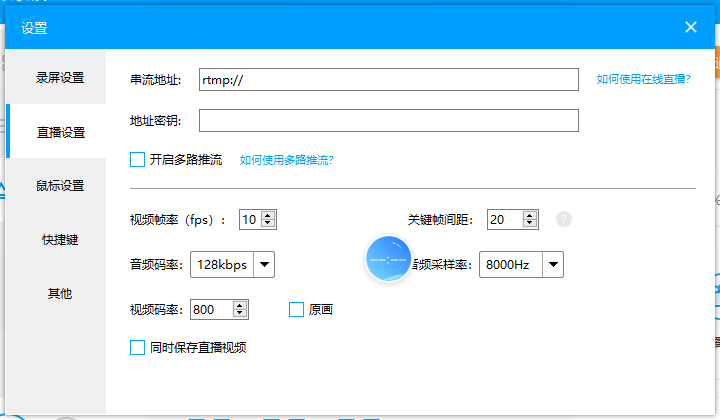This screenshot has height=420, width=720.
Task: Click the help question mark icon
Action: pos(564,219)
